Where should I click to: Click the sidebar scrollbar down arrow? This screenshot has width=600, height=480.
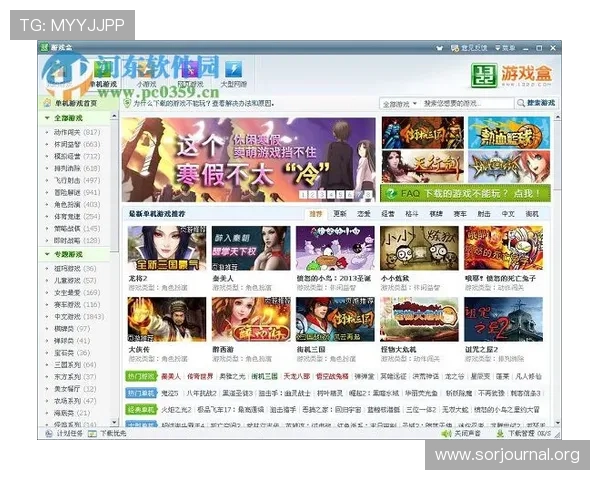click(114, 422)
